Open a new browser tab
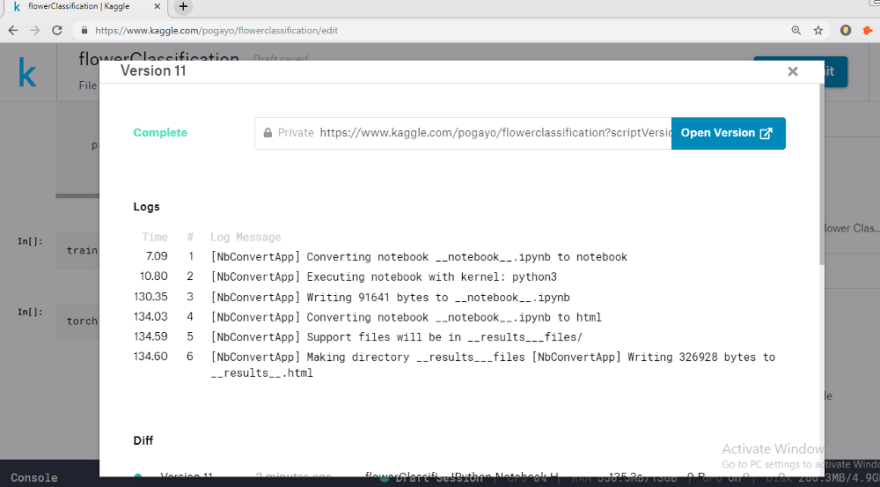 click(x=183, y=7)
